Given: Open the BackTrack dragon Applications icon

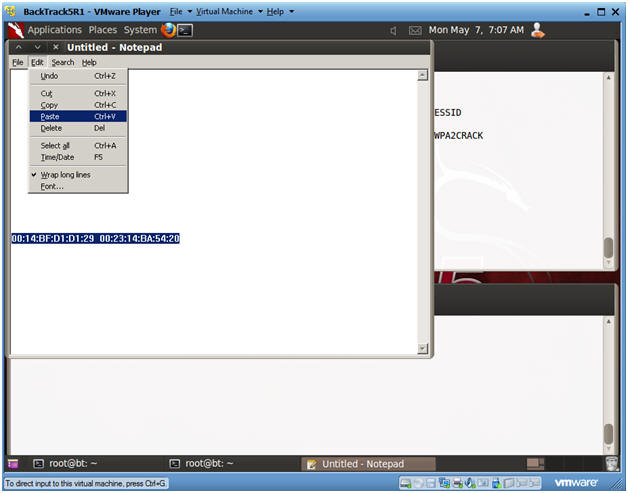Looking at the screenshot, I should (x=16, y=30).
